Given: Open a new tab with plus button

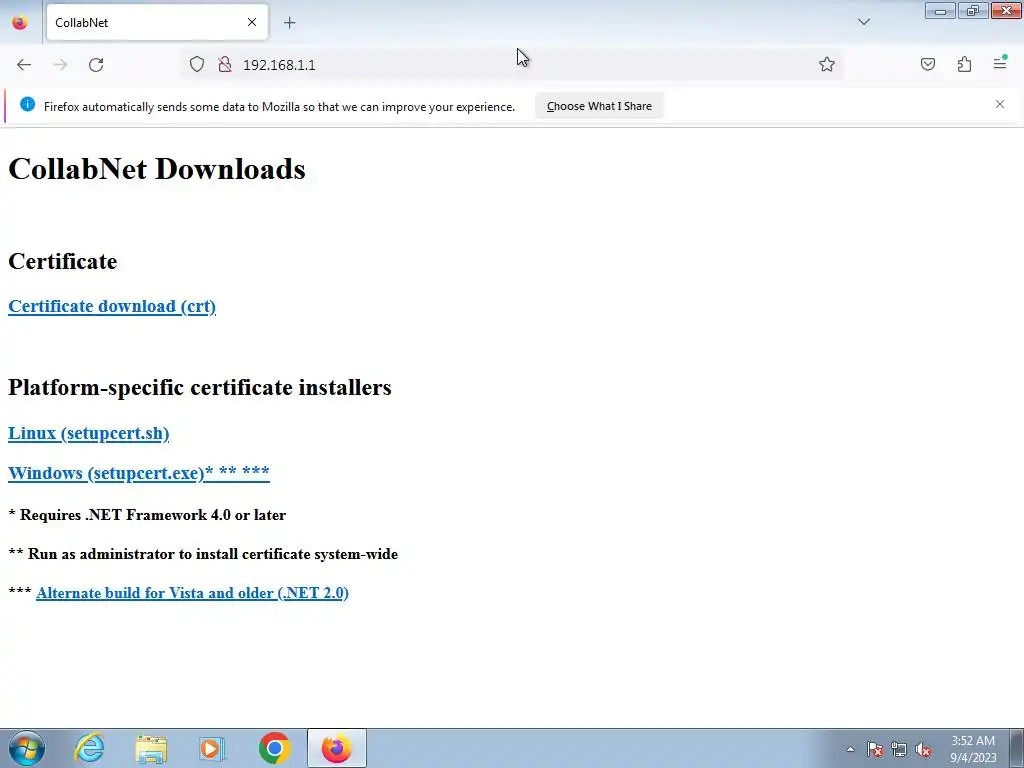Looking at the screenshot, I should pos(289,23).
